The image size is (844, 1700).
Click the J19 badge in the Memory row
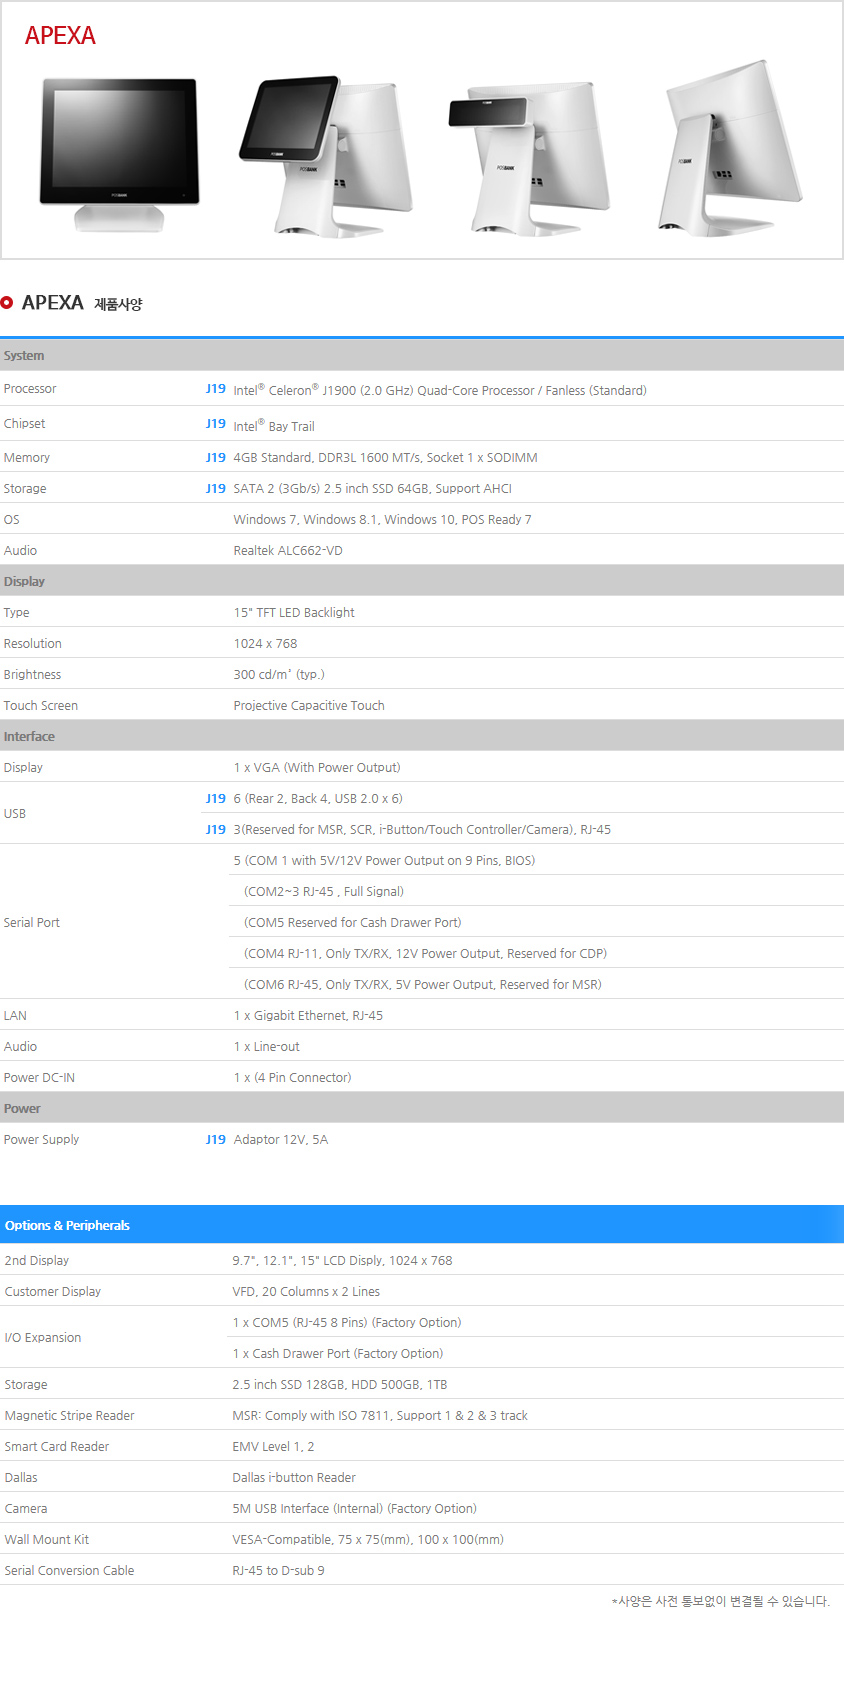coord(216,458)
